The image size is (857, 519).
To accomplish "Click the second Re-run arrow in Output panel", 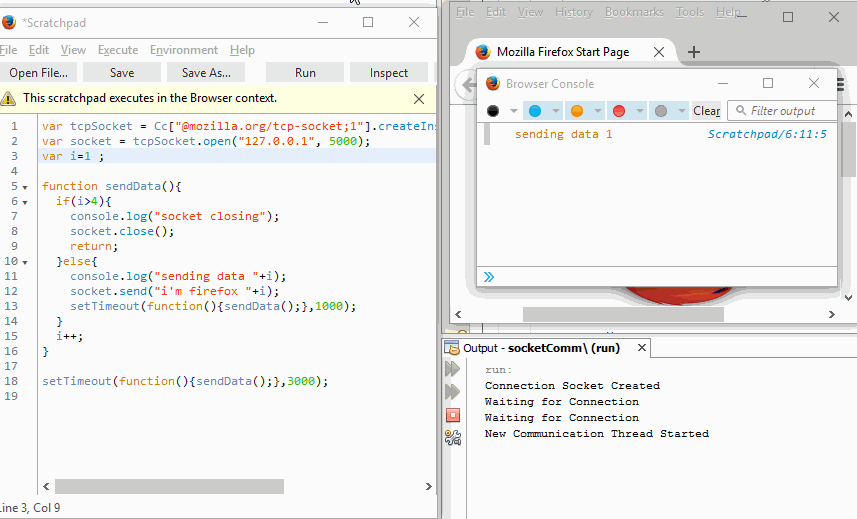I will [x=452, y=391].
